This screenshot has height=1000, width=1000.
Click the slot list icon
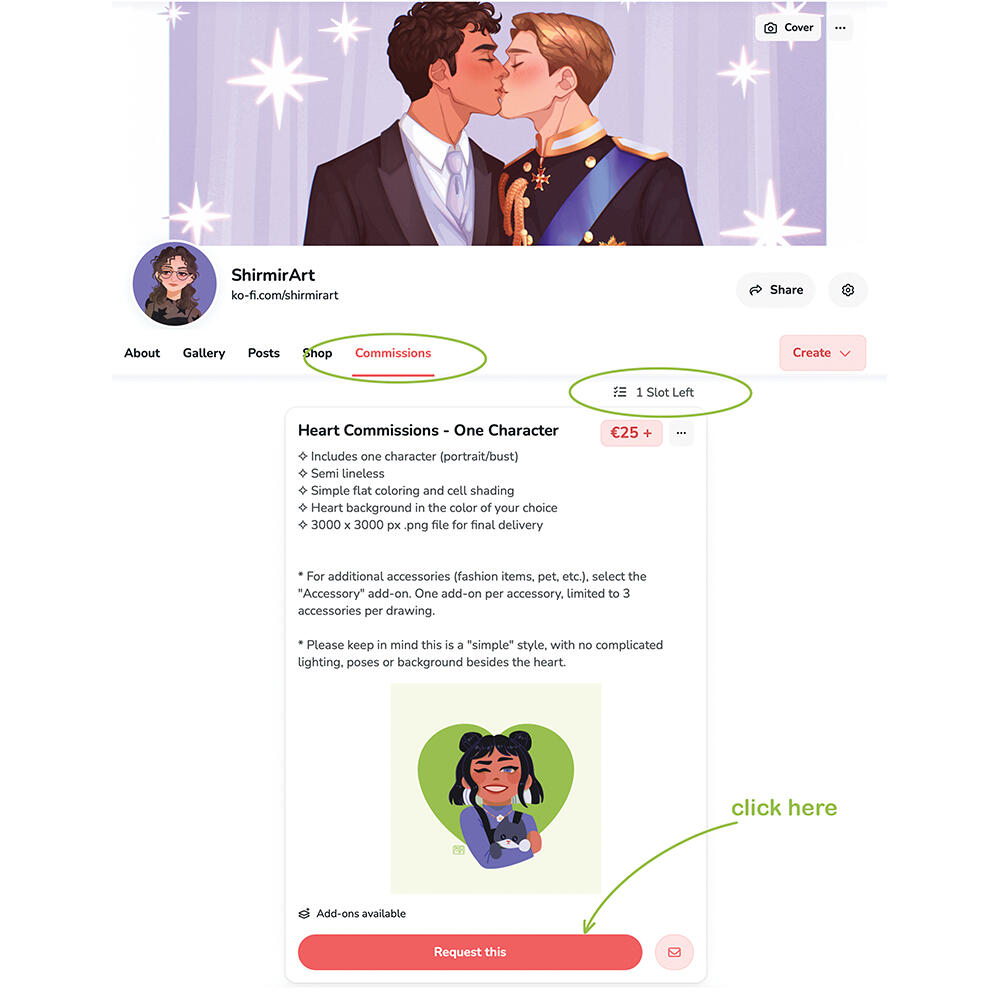(x=620, y=392)
